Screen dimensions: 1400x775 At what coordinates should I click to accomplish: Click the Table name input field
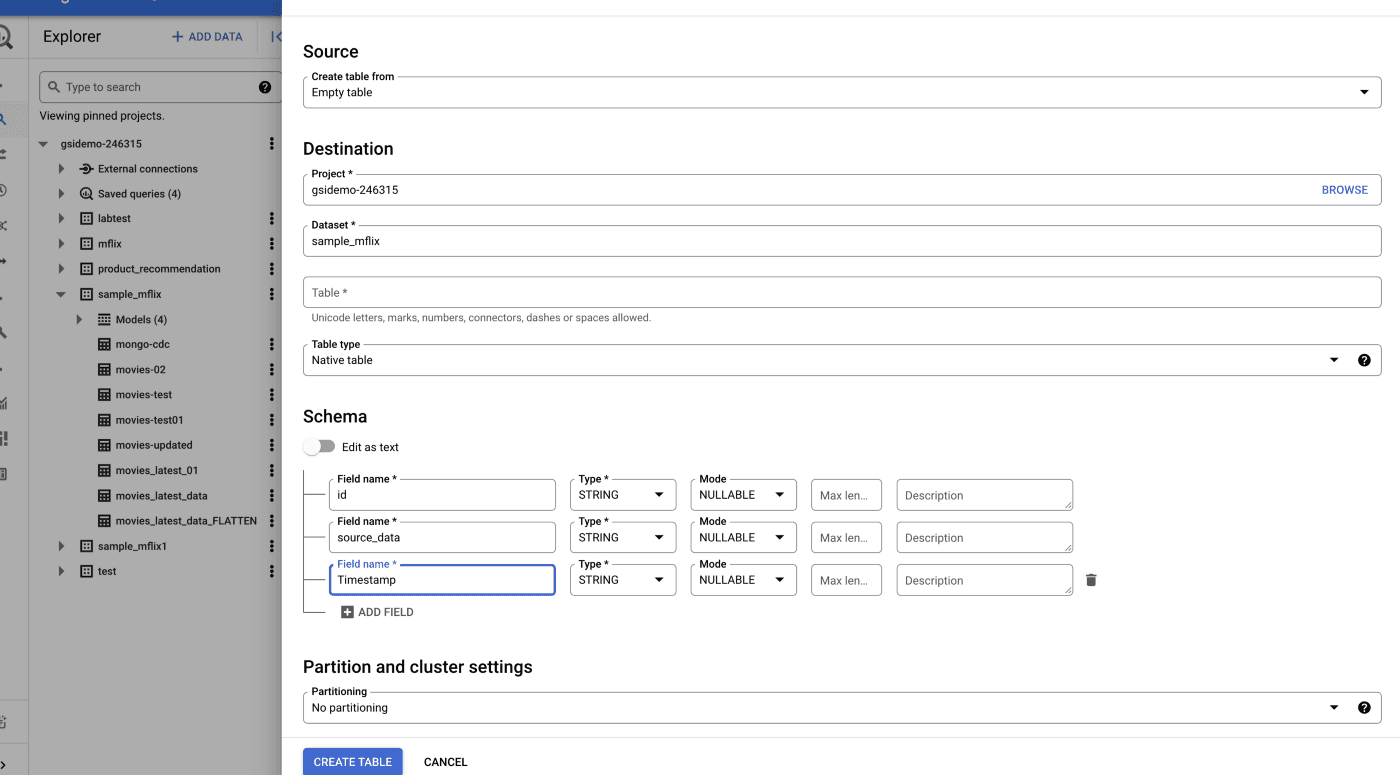click(x=841, y=292)
